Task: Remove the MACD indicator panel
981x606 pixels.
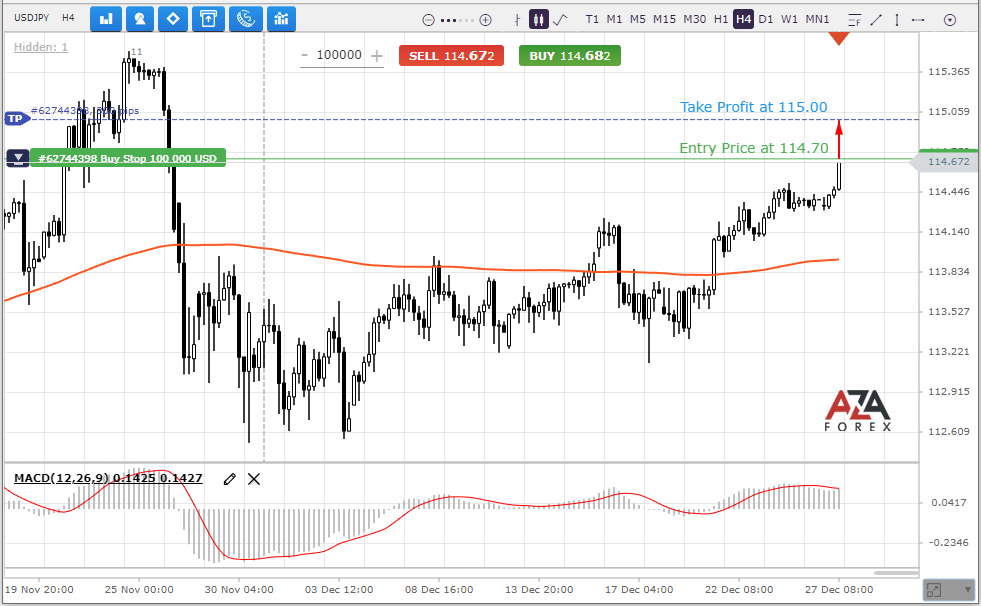Action: pyautogui.click(x=253, y=479)
